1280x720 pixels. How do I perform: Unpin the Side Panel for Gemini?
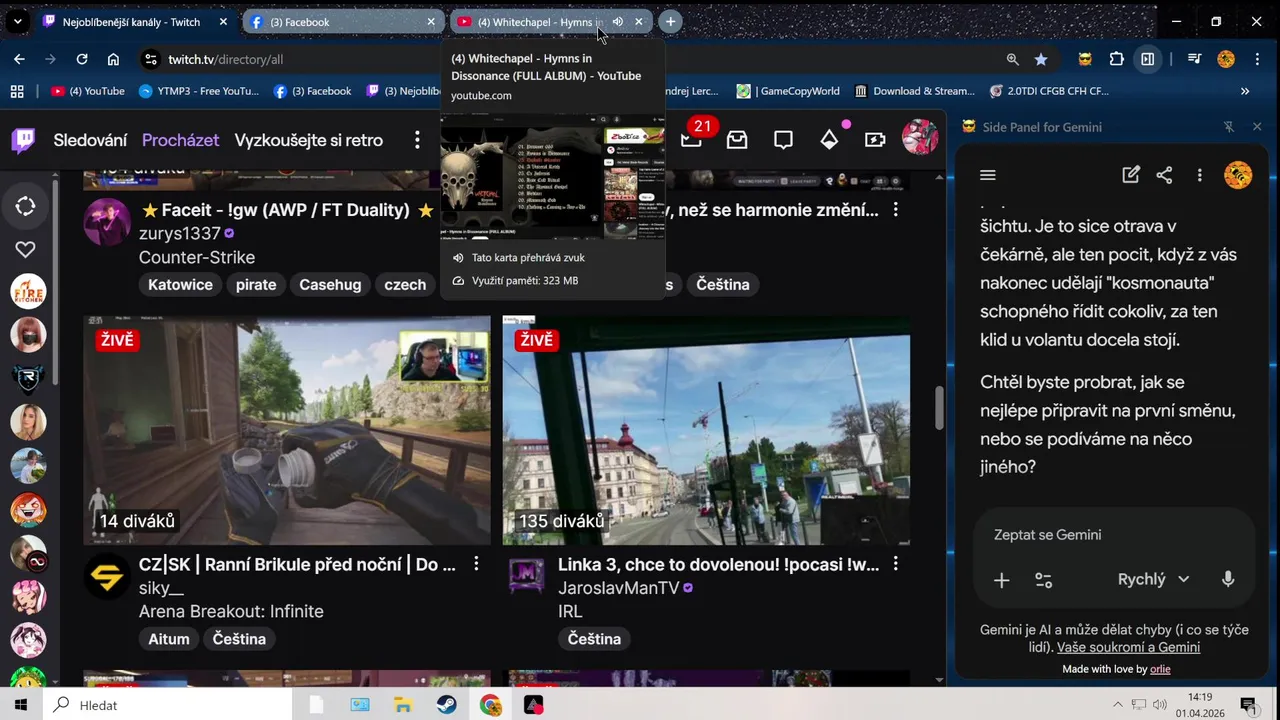(1229, 127)
